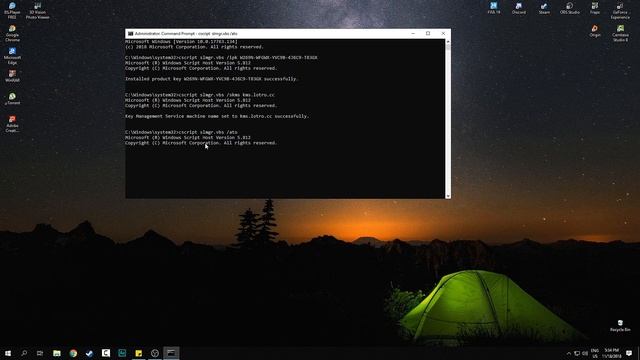Open the network status tray icon
Image resolution: width=640 pixels, height=360 pixels.
577,353
